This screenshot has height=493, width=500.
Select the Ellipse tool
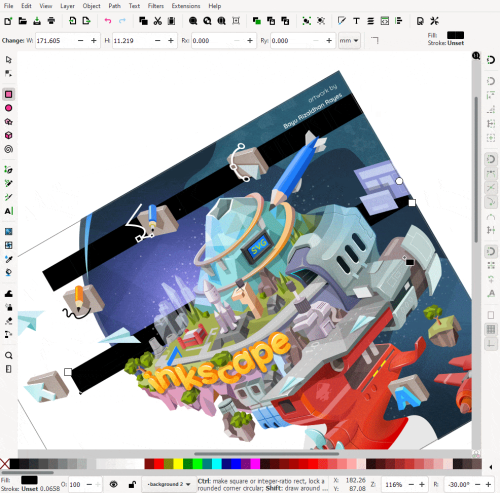[x=9, y=108]
